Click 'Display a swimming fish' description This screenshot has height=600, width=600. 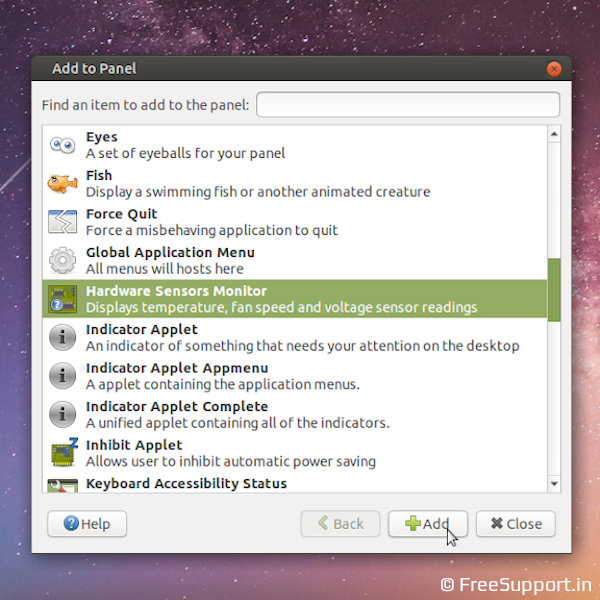[258, 192]
